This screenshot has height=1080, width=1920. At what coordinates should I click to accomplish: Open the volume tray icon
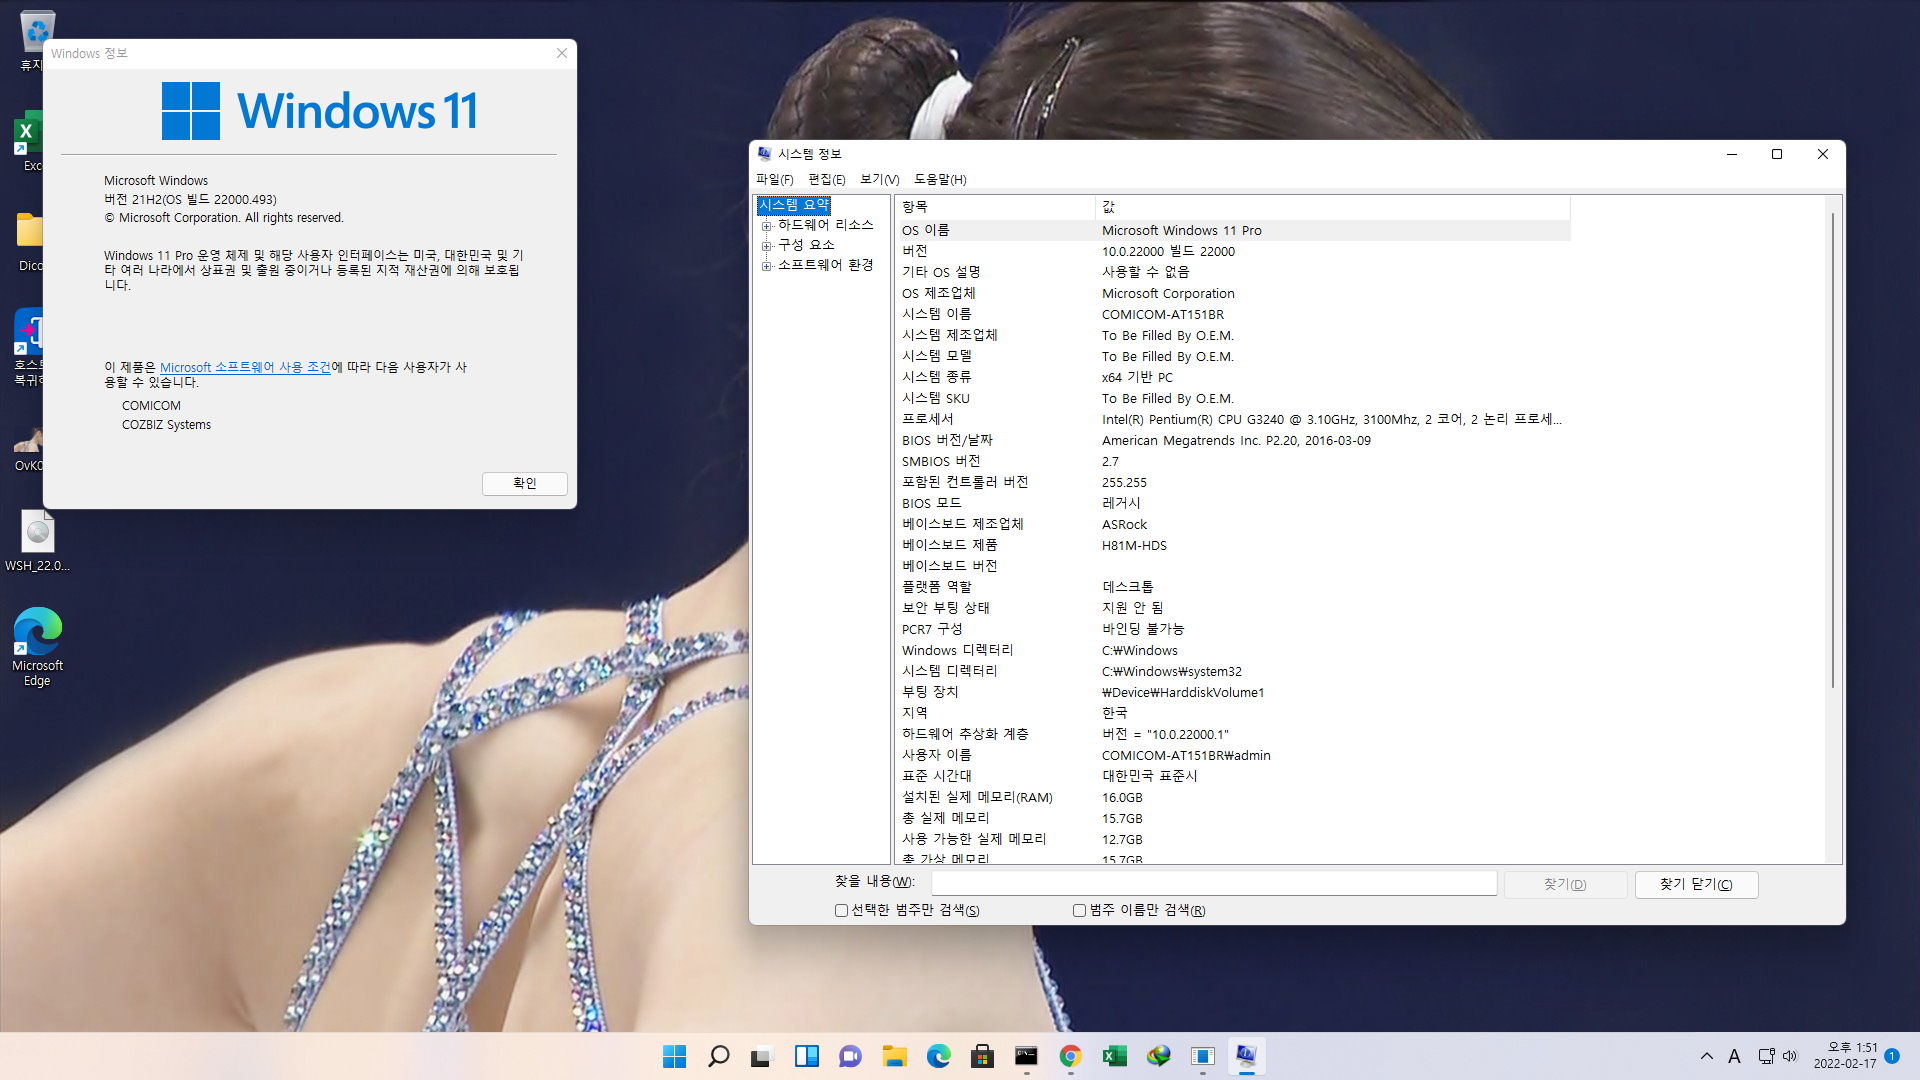(1789, 1056)
